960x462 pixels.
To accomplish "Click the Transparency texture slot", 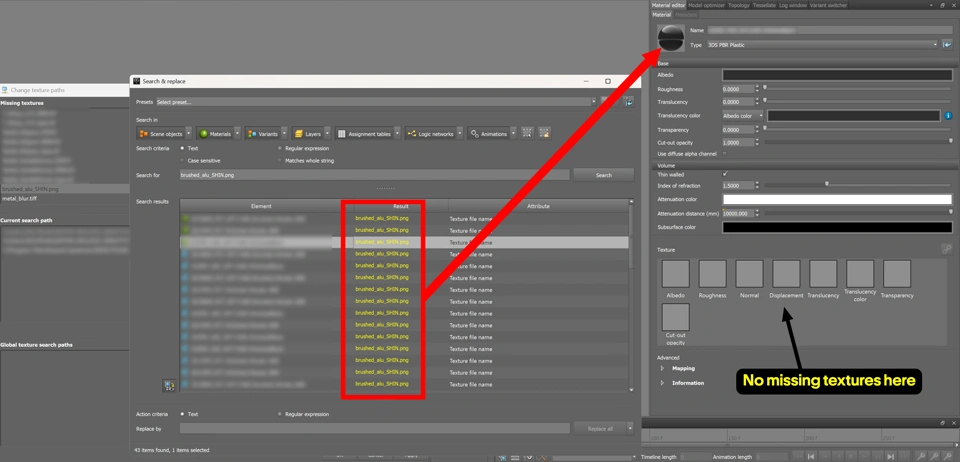I will point(897,274).
